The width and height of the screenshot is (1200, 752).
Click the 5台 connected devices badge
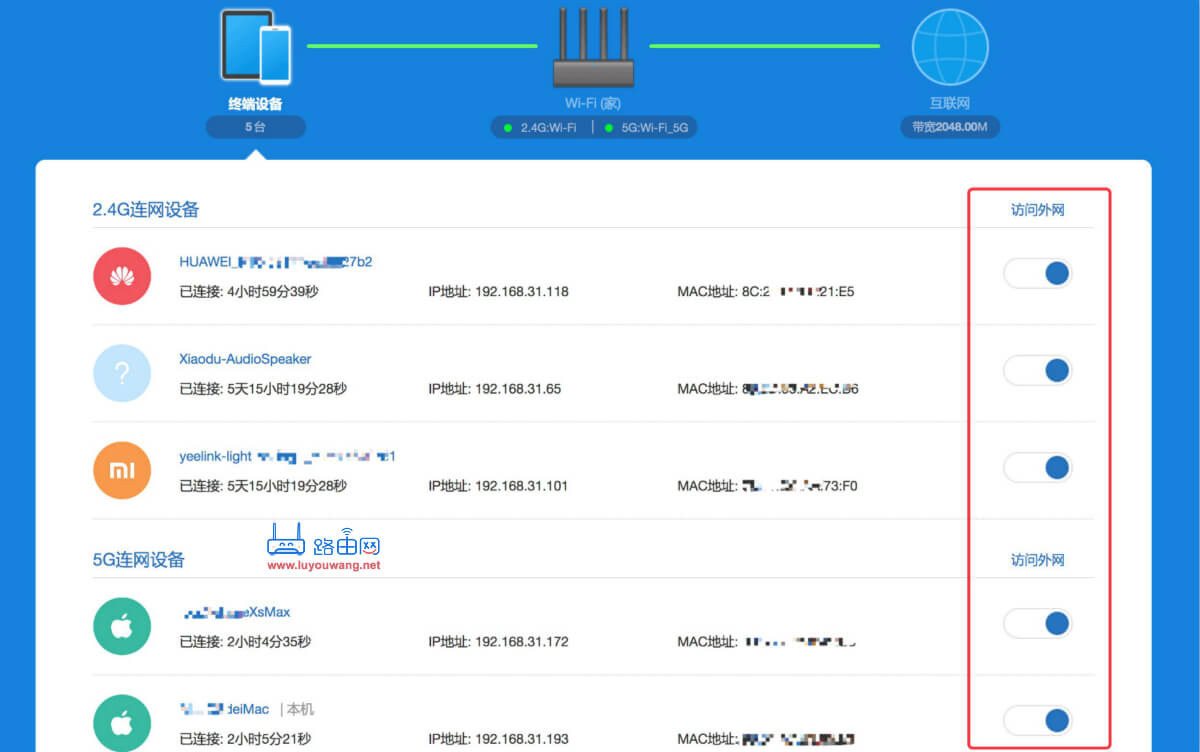(256, 126)
